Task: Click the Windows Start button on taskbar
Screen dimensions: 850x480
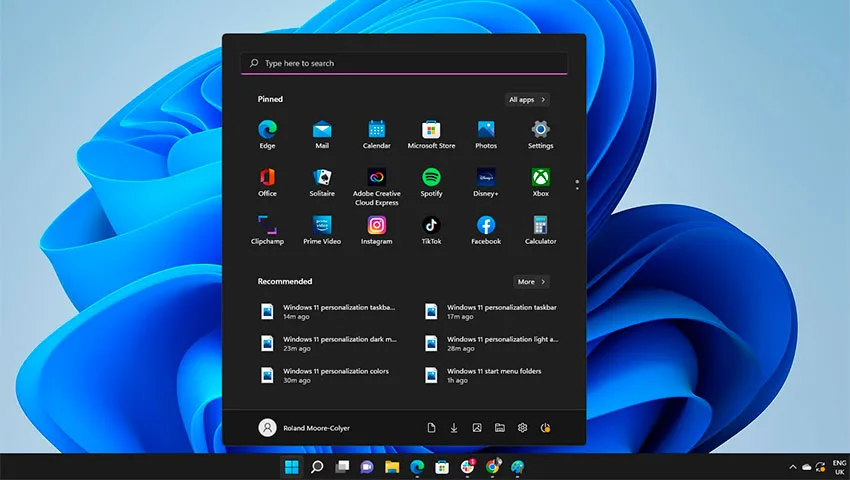Action: (292, 467)
